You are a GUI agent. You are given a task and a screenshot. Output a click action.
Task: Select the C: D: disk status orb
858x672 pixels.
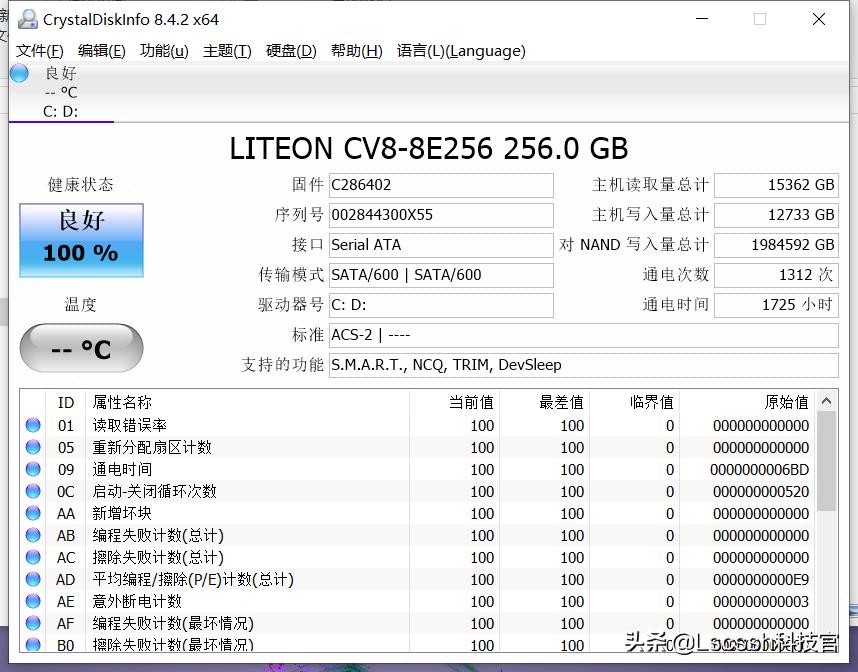[19, 73]
